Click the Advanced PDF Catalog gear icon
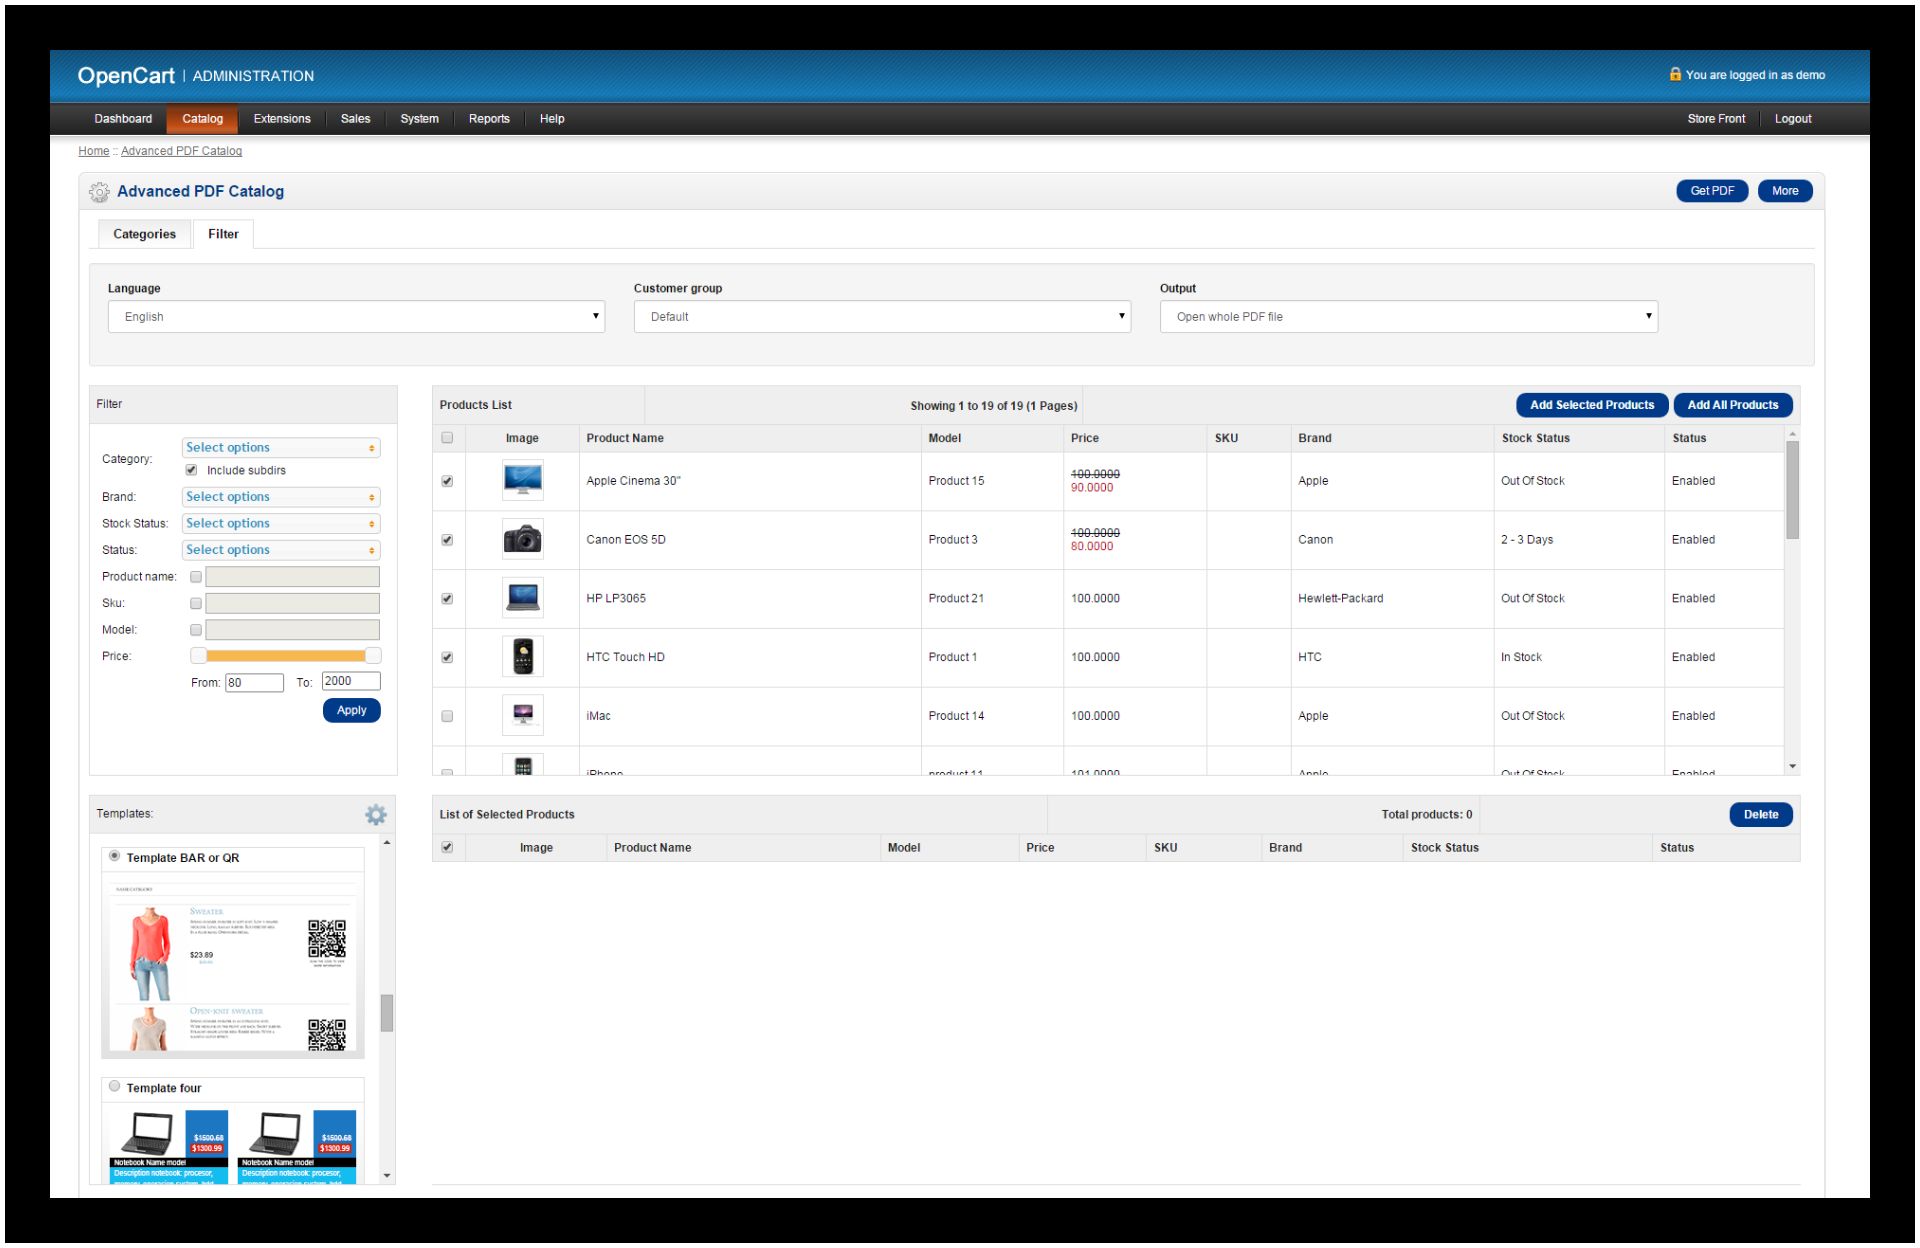Screen dimensions: 1920x1248 pos(99,192)
